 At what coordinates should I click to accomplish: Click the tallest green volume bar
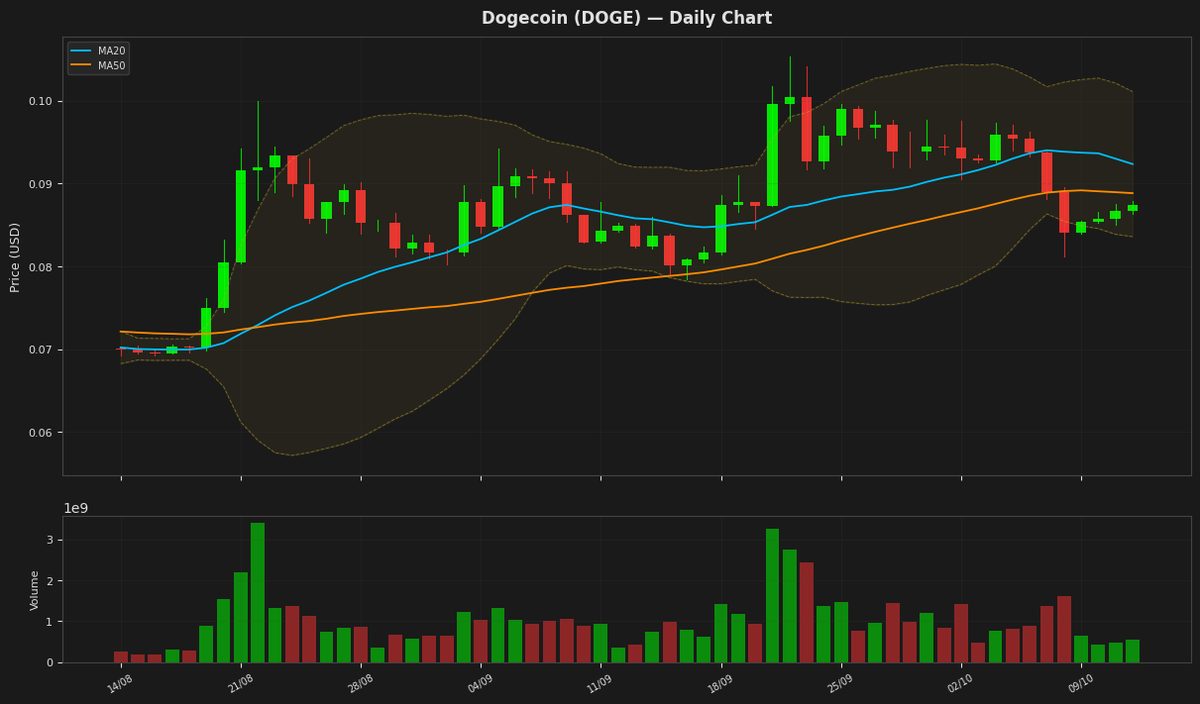click(x=258, y=593)
